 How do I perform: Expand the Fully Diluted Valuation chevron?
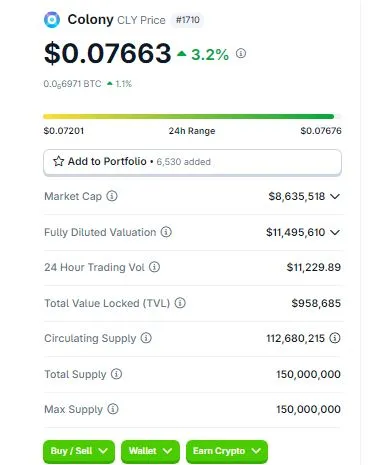click(335, 232)
